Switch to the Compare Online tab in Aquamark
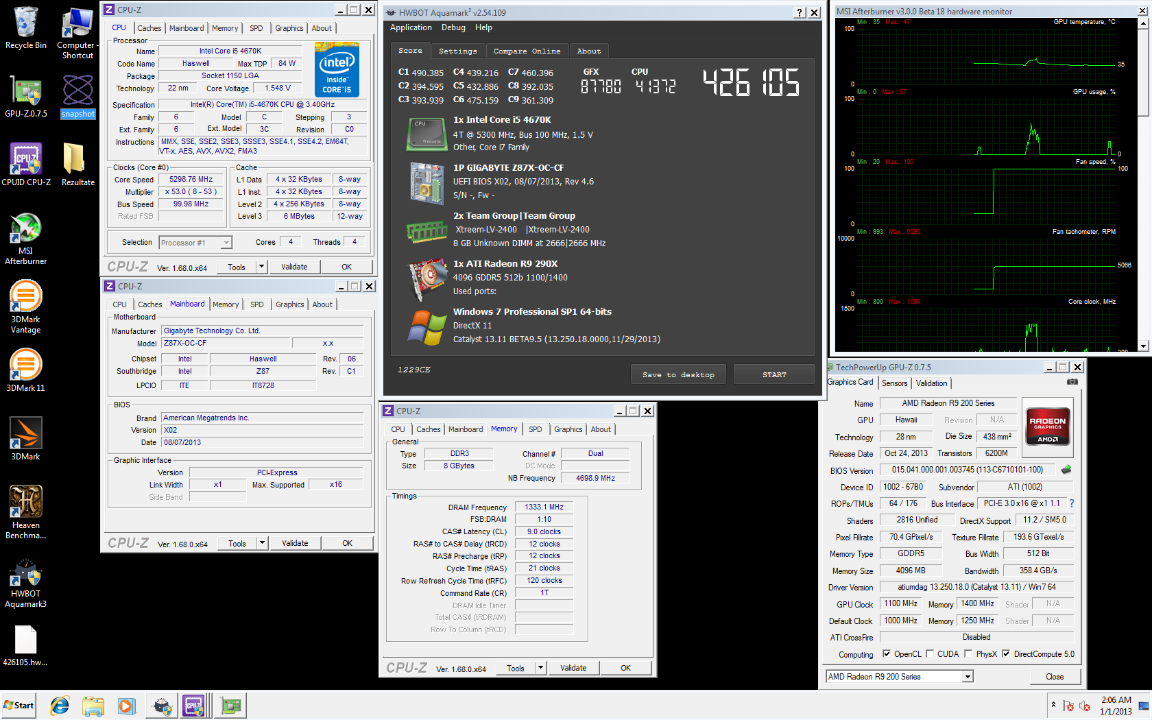 coord(527,51)
